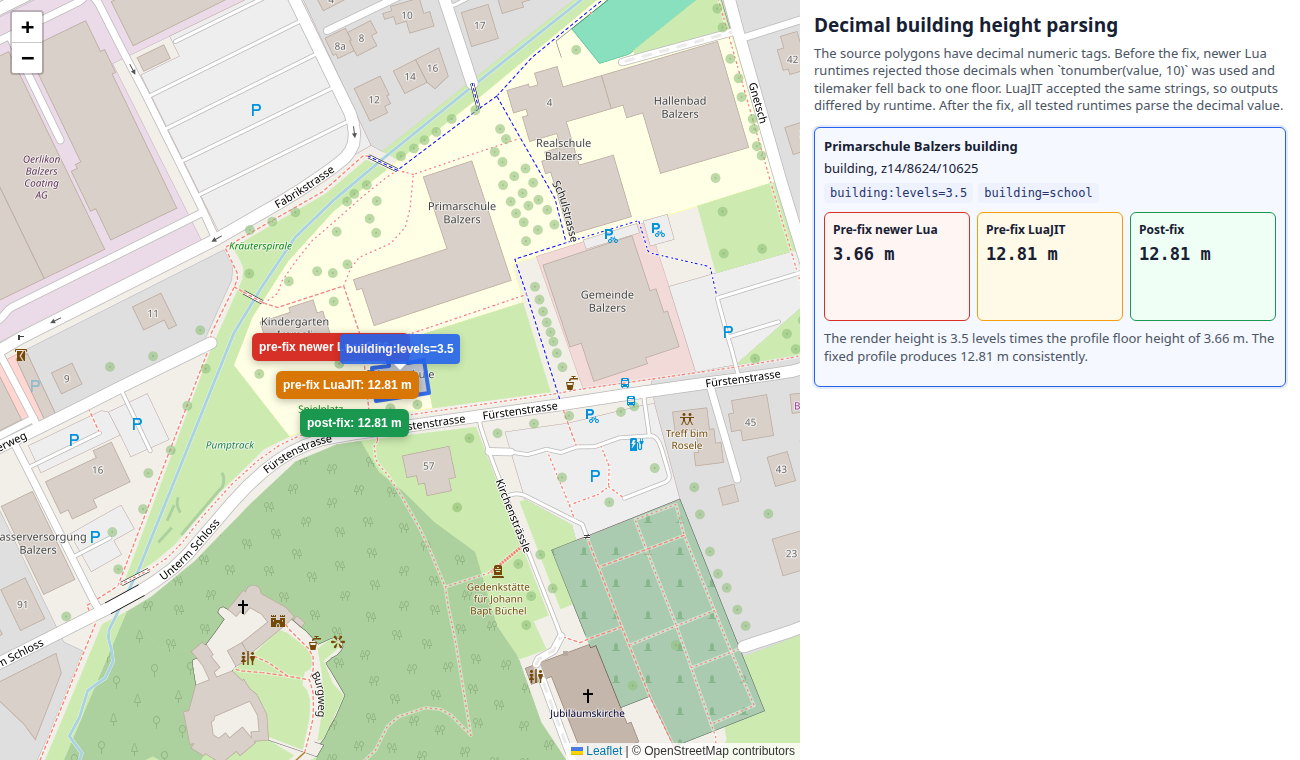Image resolution: width=1300 pixels, height=760 pixels.
Task: Click the parking icon near Fabrikstrasse lot
Action: (x=256, y=110)
